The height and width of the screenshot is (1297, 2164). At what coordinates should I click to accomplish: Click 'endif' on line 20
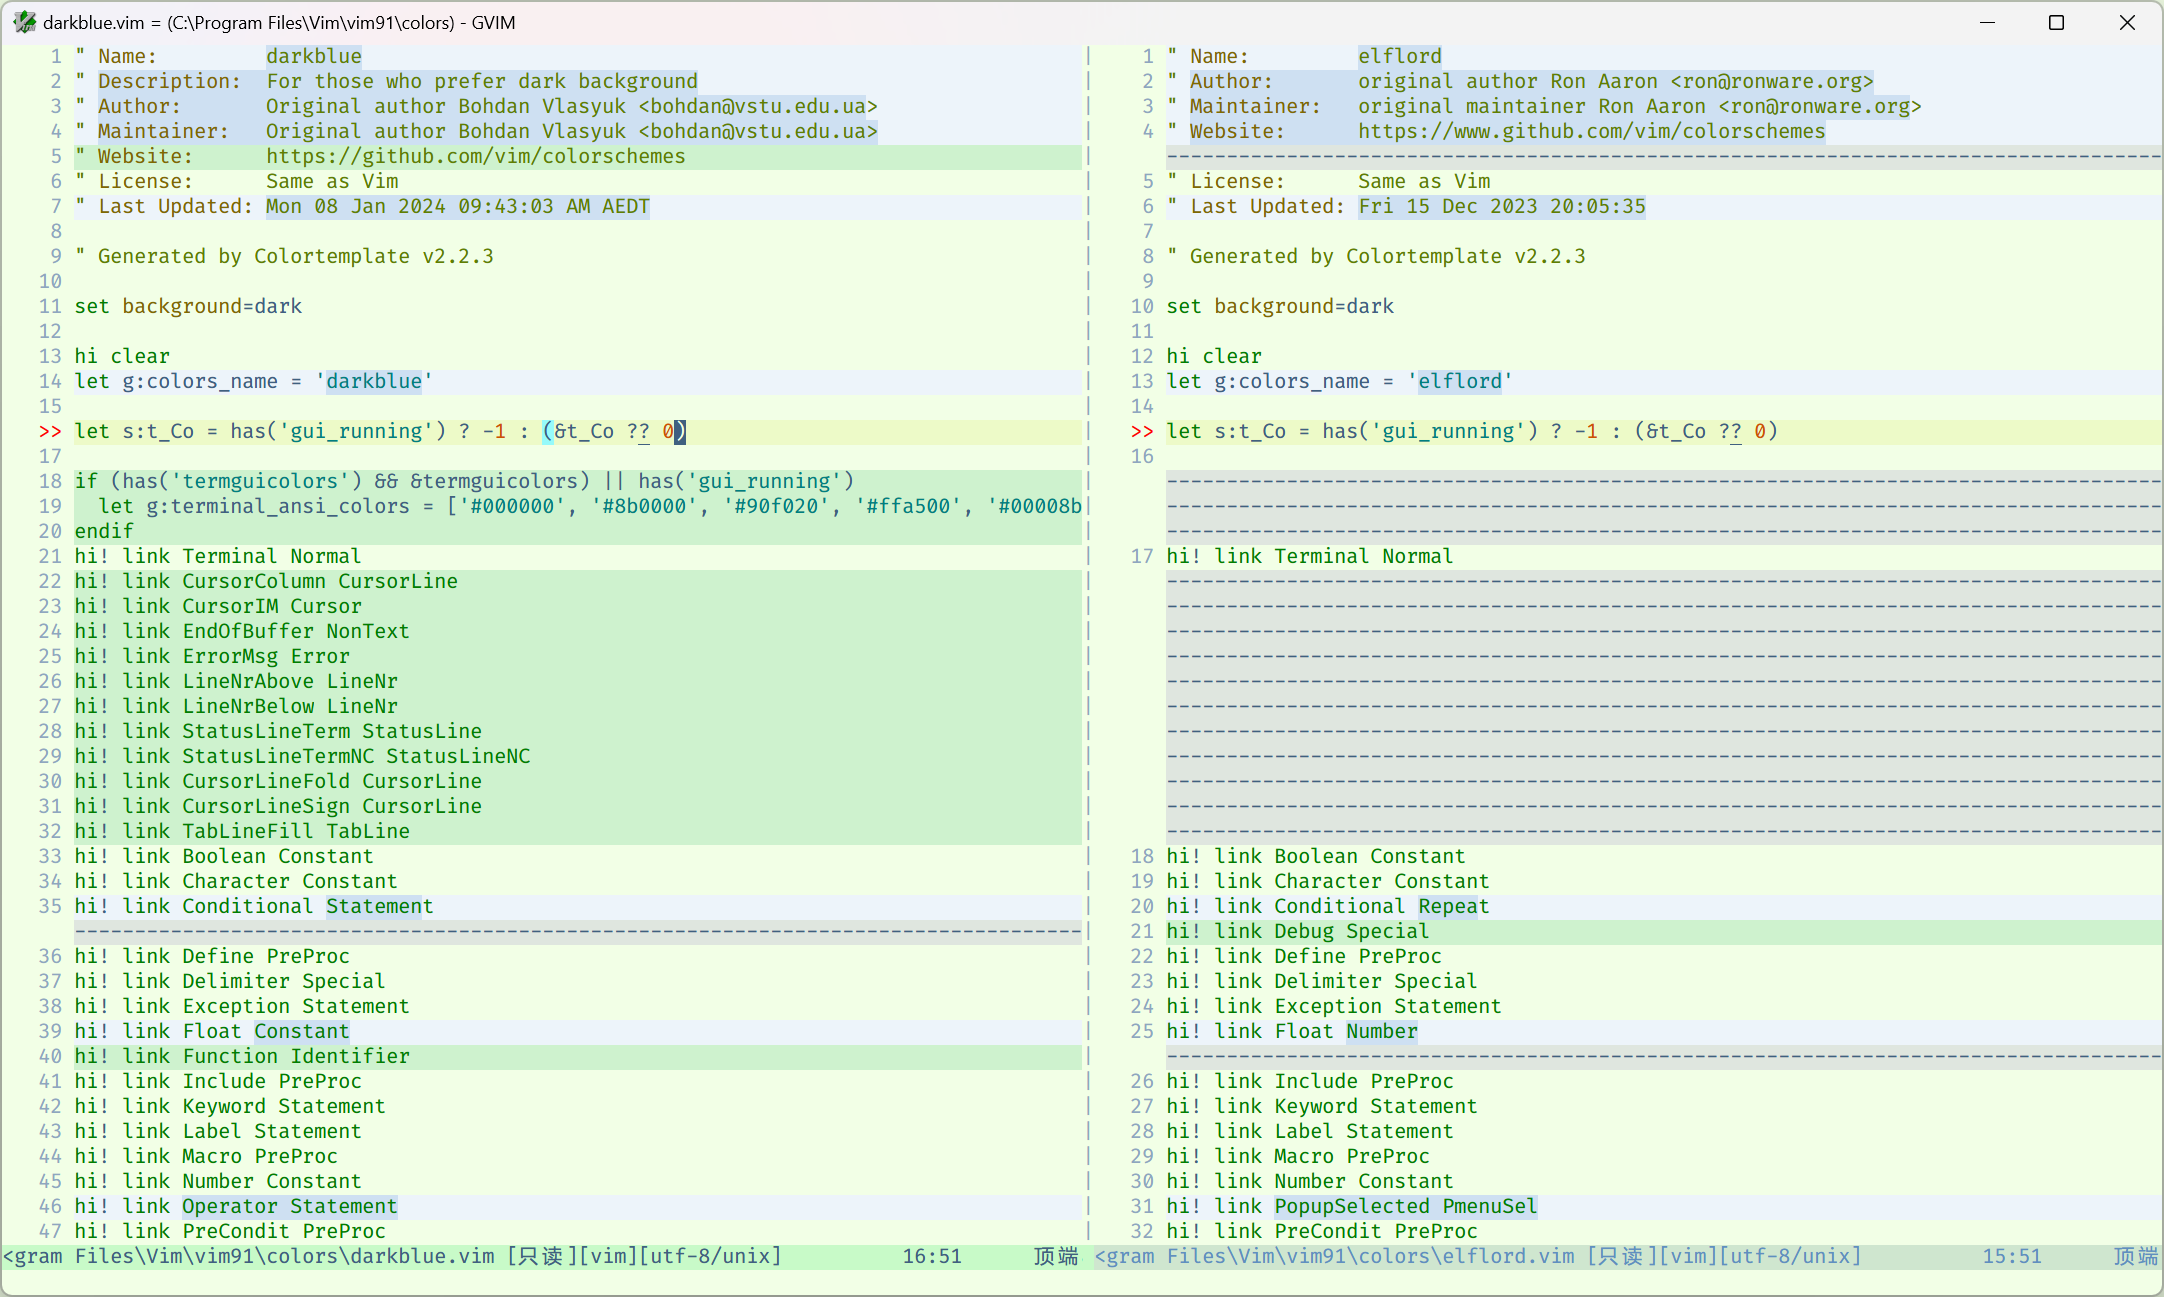104,532
